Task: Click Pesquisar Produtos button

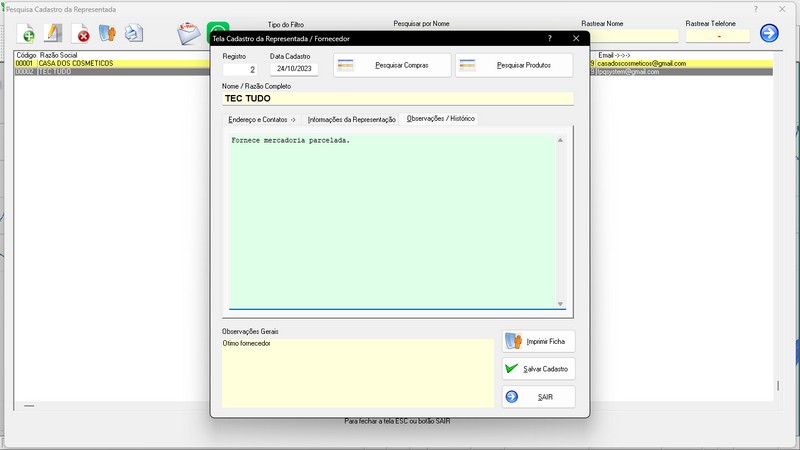Action: coord(514,65)
